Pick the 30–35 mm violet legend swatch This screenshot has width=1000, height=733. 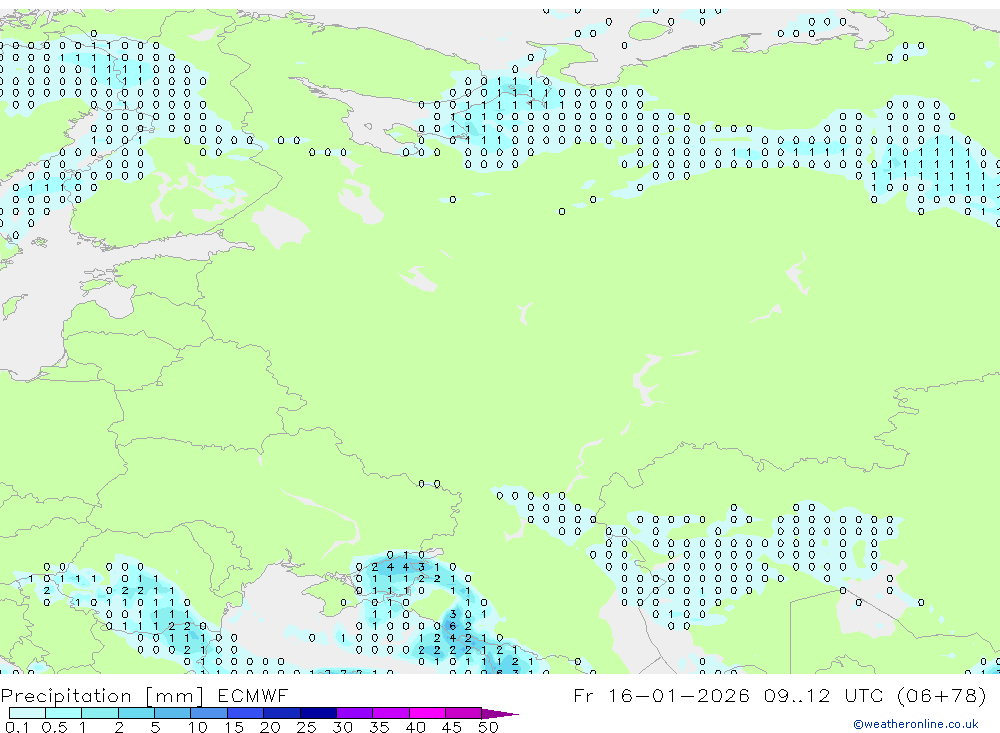[354, 713]
